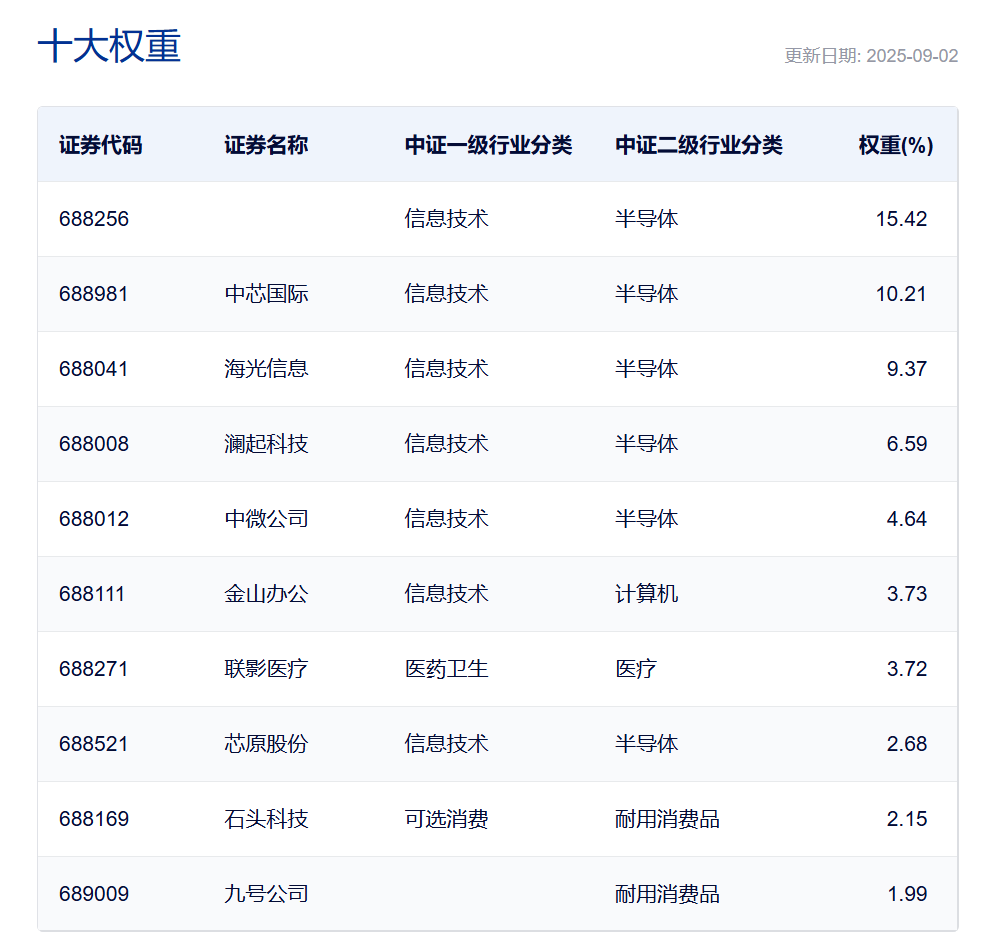Click 耐用消费品 in the 九号公司 row

pos(667,894)
